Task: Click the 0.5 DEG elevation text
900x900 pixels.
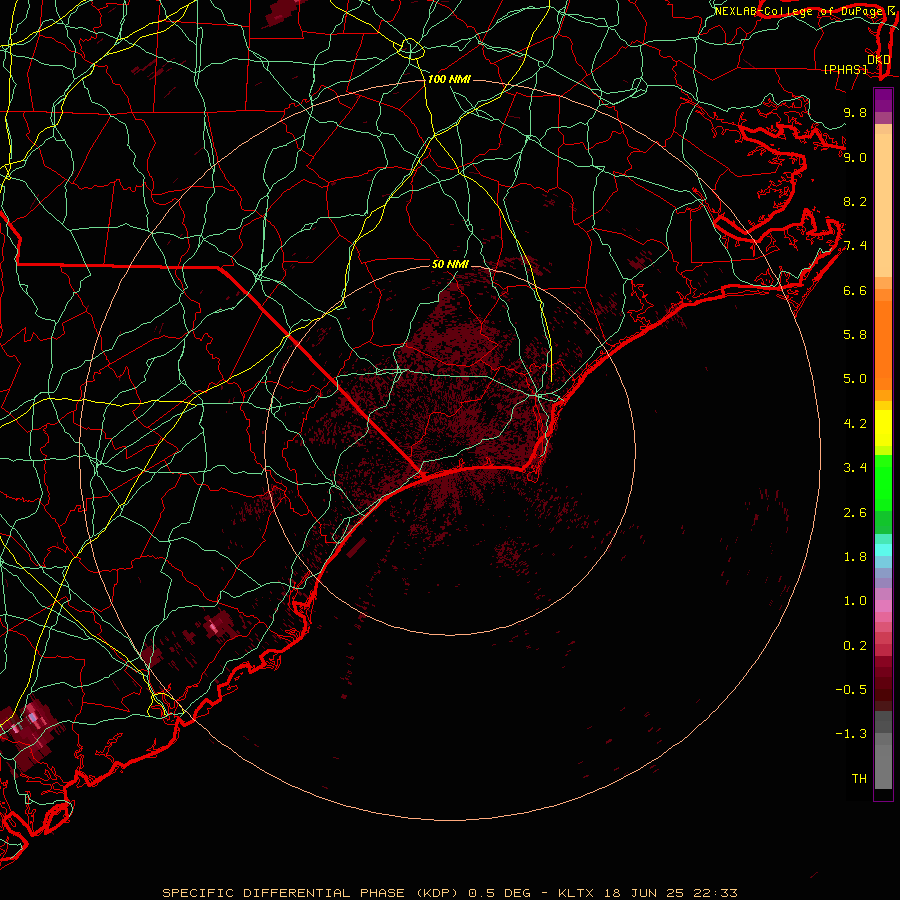Action: 499,893
